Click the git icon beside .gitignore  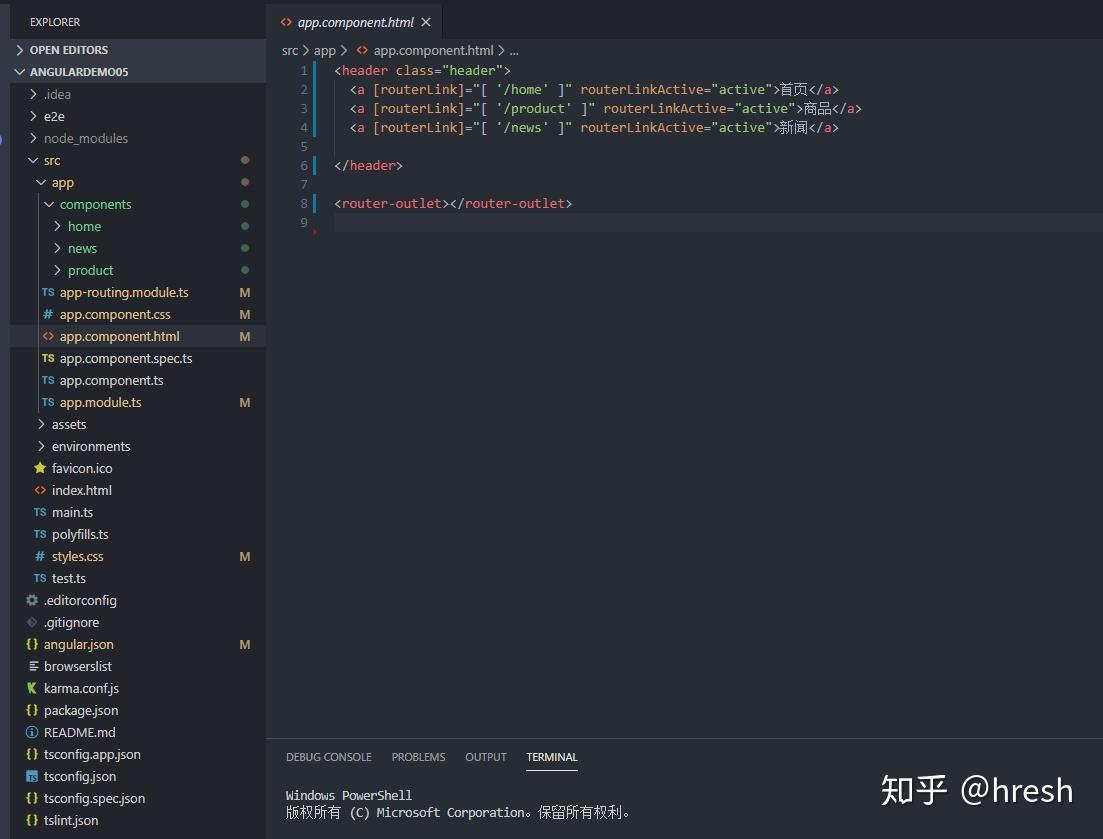(32, 622)
